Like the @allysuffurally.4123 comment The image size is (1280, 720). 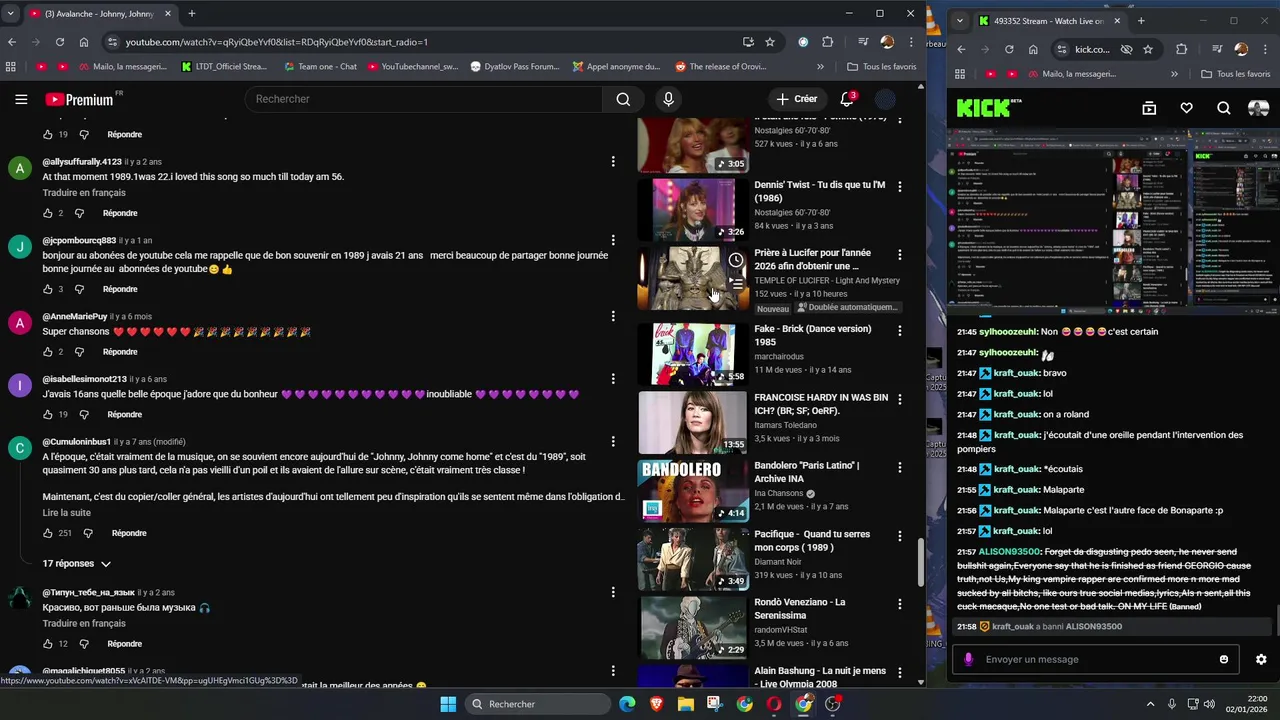pyautogui.click(x=47, y=213)
